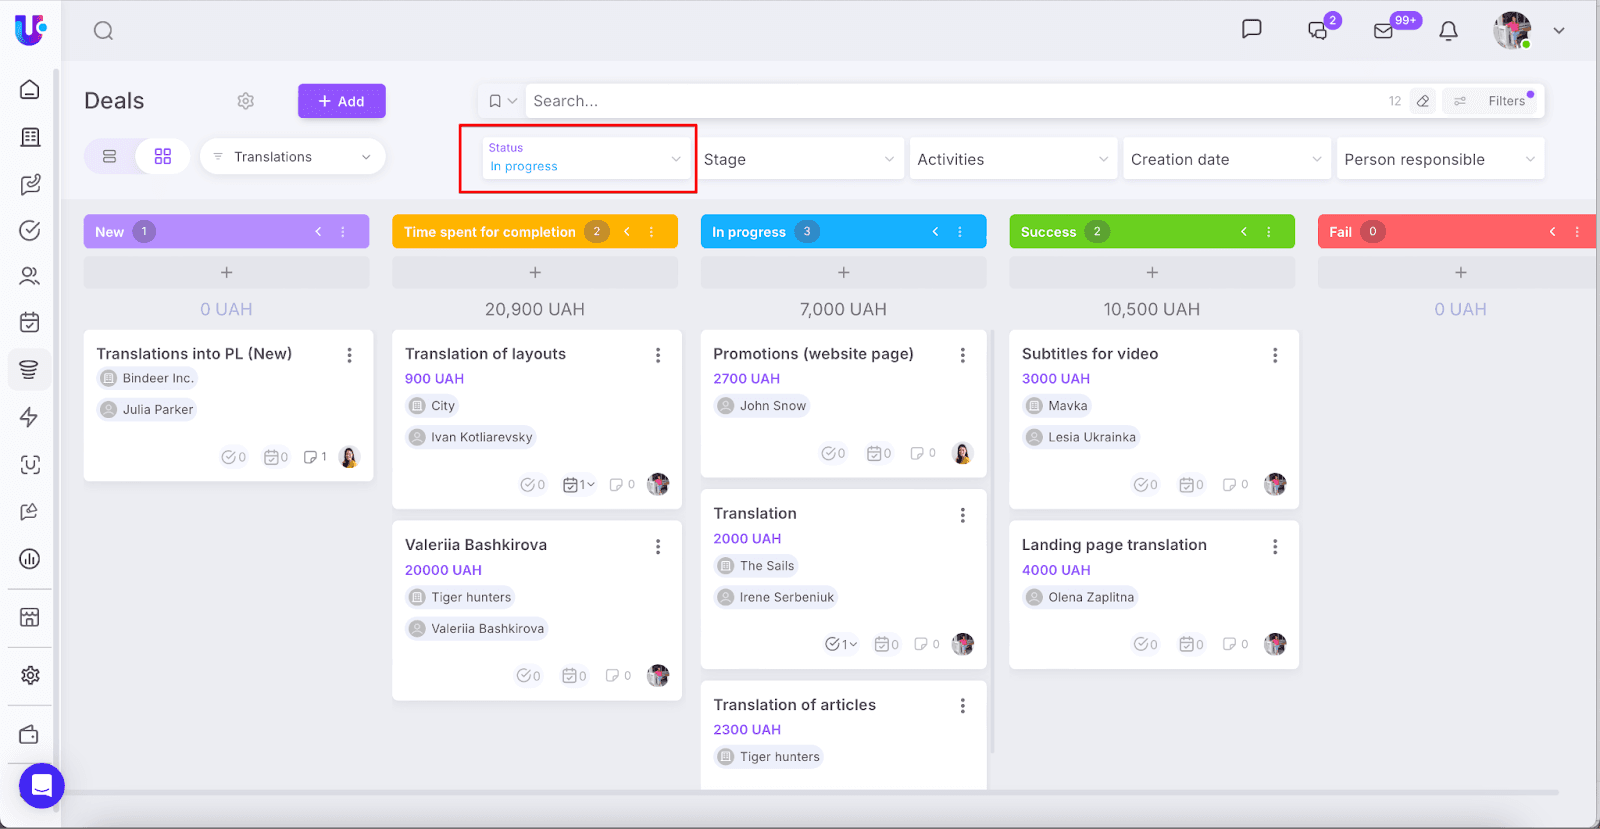The width and height of the screenshot is (1600, 829).
Task: Open options menu for Subtitles for video
Action: point(1275,355)
